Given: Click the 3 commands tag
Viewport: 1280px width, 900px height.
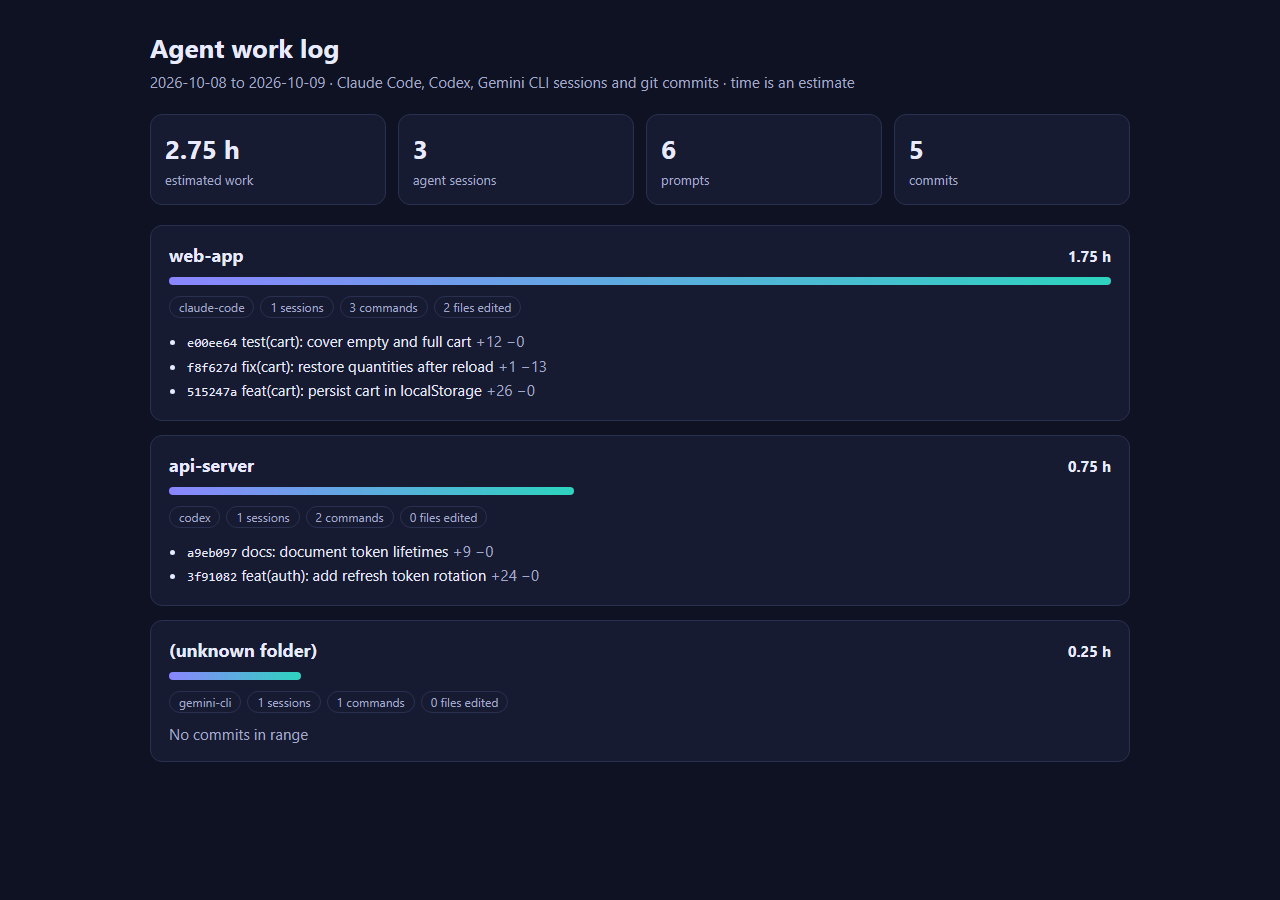Looking at the screenshot, I should click(x=384, y=308).
